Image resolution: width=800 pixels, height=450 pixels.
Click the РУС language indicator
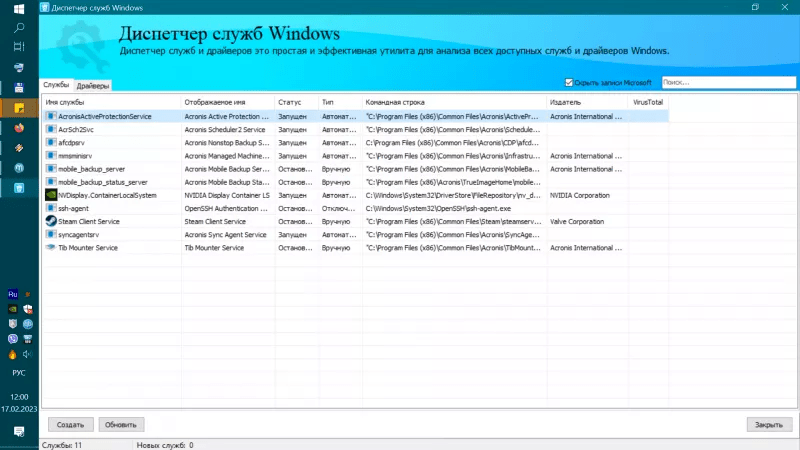click(x=19, y=373)
